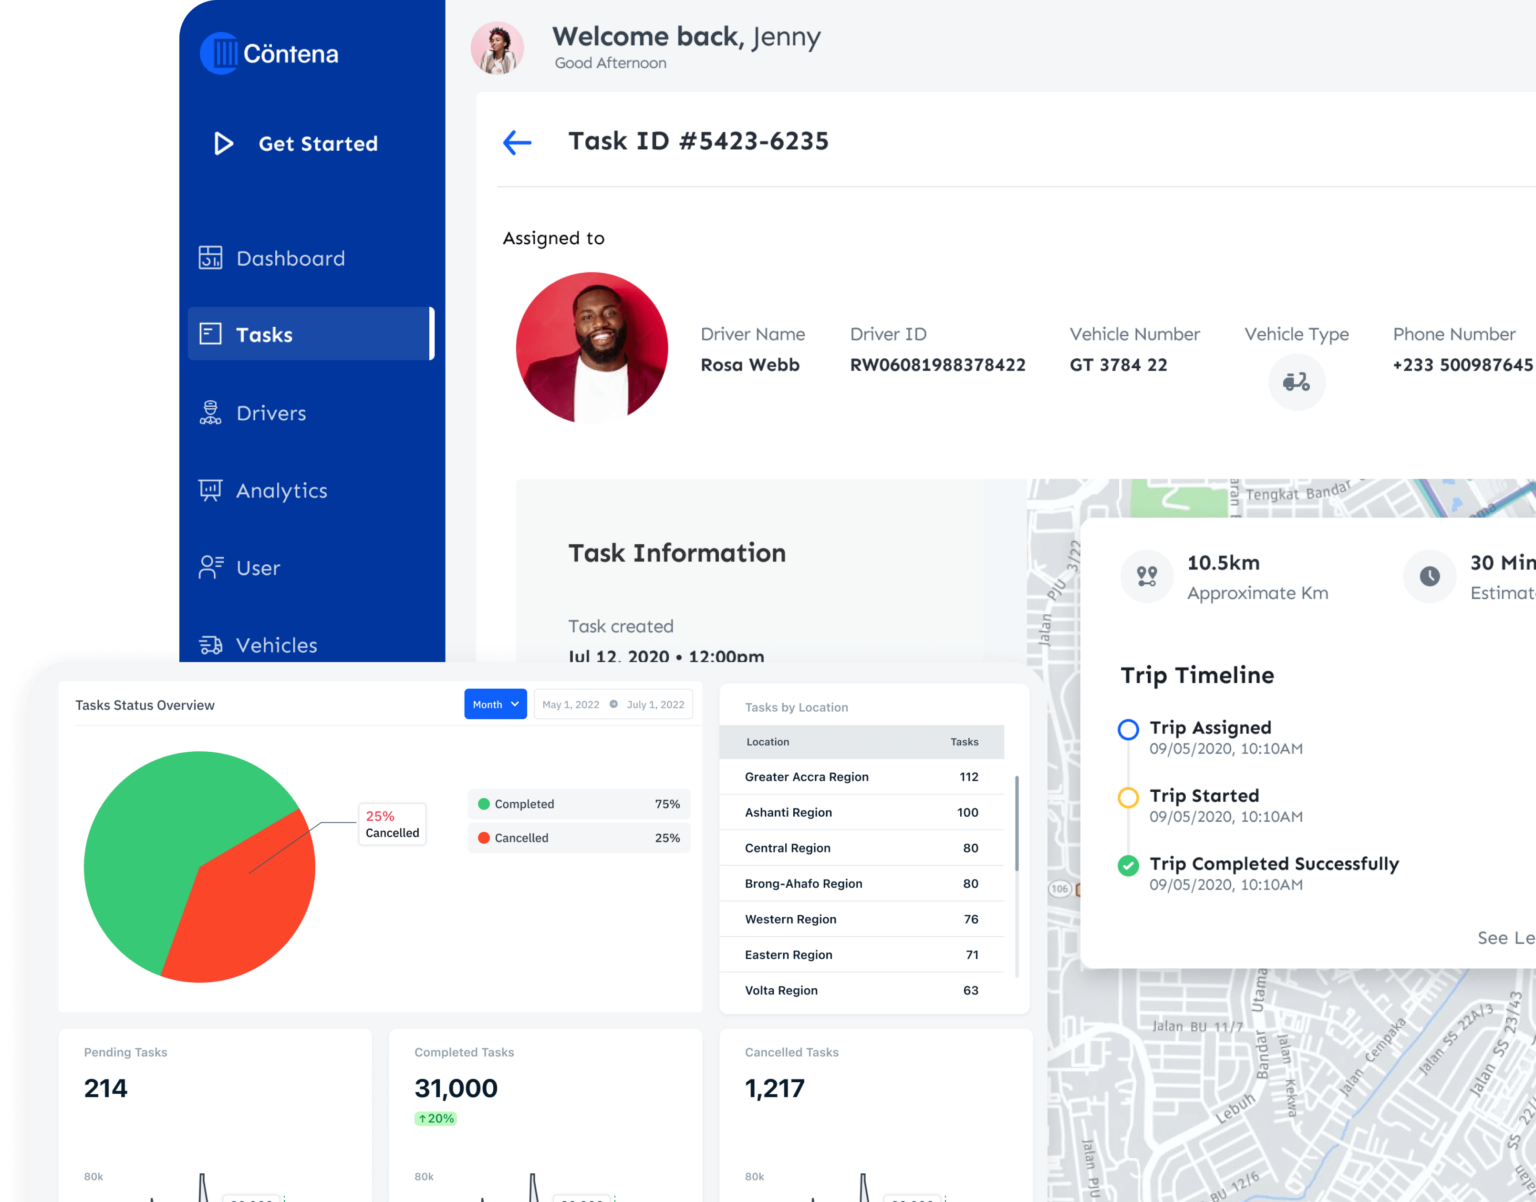The height and width of the screenshot is (1202, 1536).
Task: Toggle the Trip Completed Successfully checkmark
Action: pos(1128,866)
